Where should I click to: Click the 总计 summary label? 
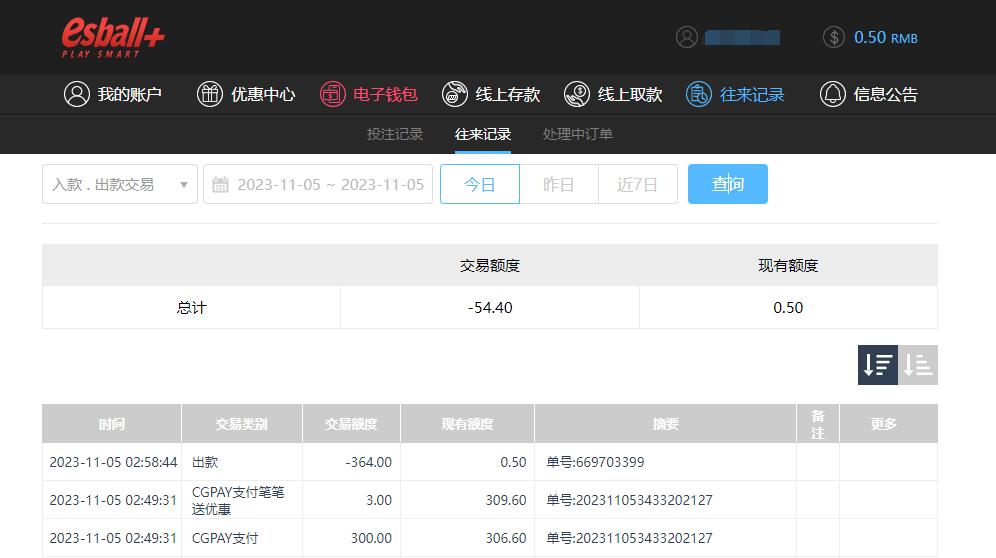(x=191, y=308)
